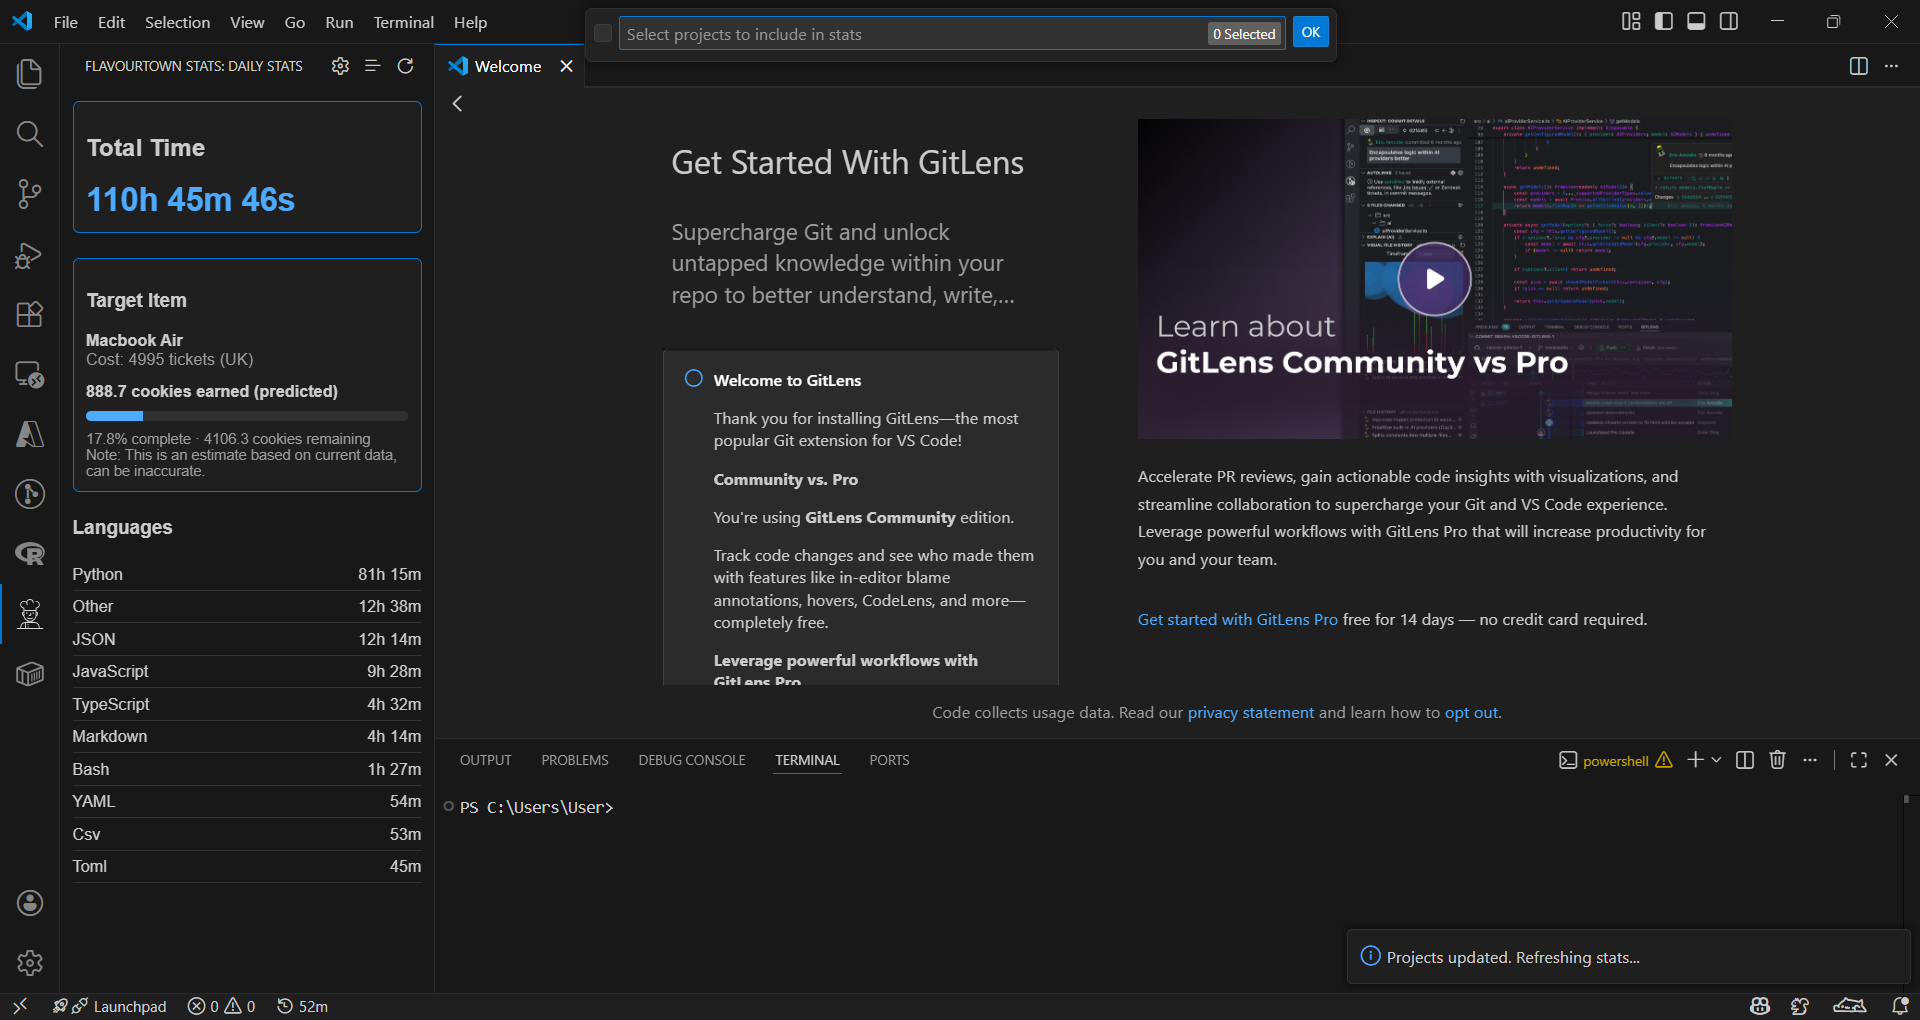Expand the new terminal launch profile dropdown
The height and width of the screenshot is (1020, 1920).
(x=1717, y=760)
